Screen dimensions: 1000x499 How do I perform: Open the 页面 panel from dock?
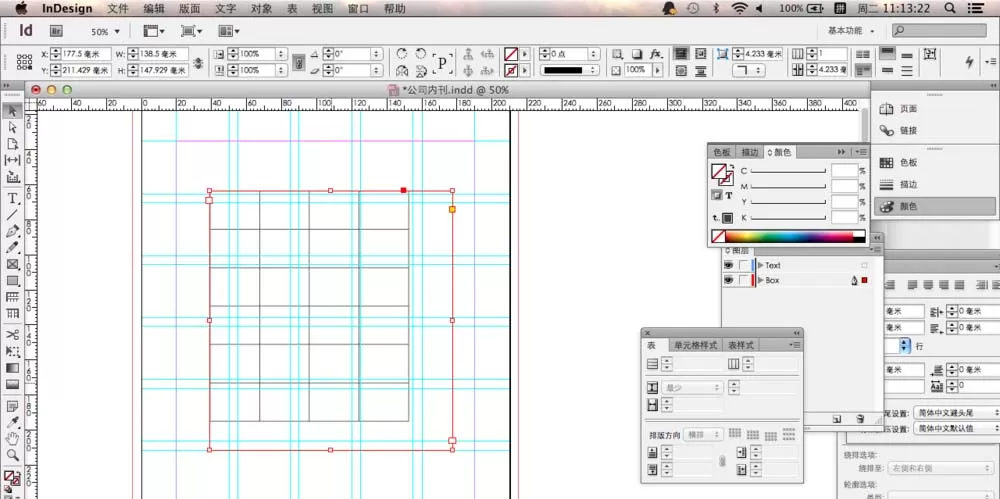pos(908,109)
